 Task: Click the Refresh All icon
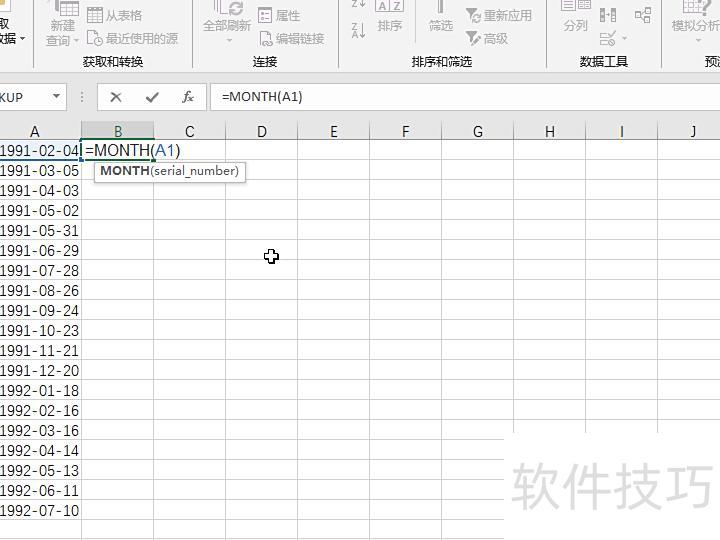tap(227, 17)
